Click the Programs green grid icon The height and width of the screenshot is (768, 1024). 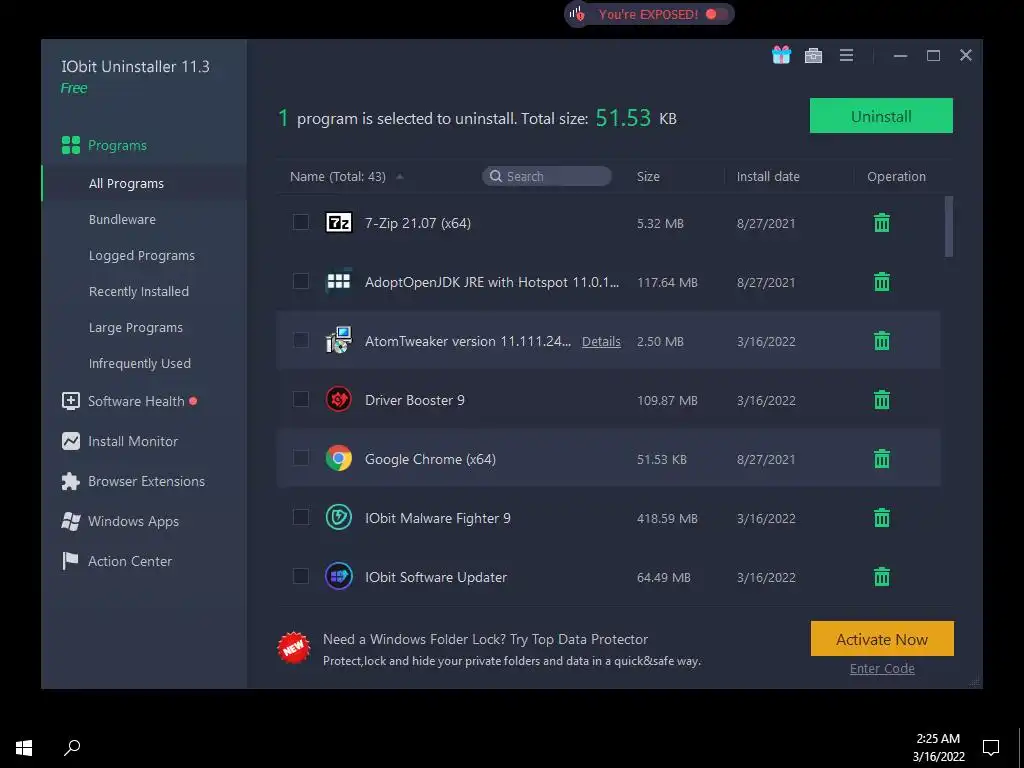pyautogui.click(x=71, y=145)
